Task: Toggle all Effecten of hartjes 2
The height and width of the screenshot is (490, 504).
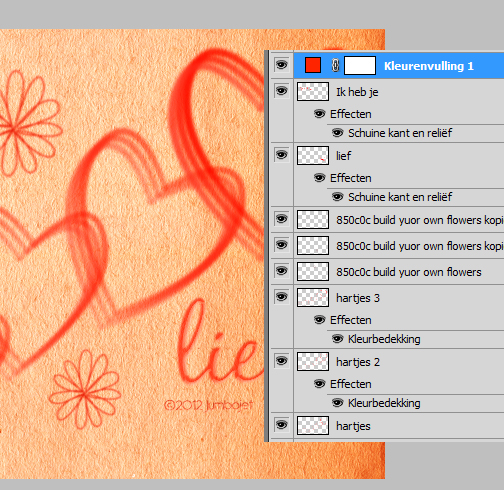Action: click(319, 384)
